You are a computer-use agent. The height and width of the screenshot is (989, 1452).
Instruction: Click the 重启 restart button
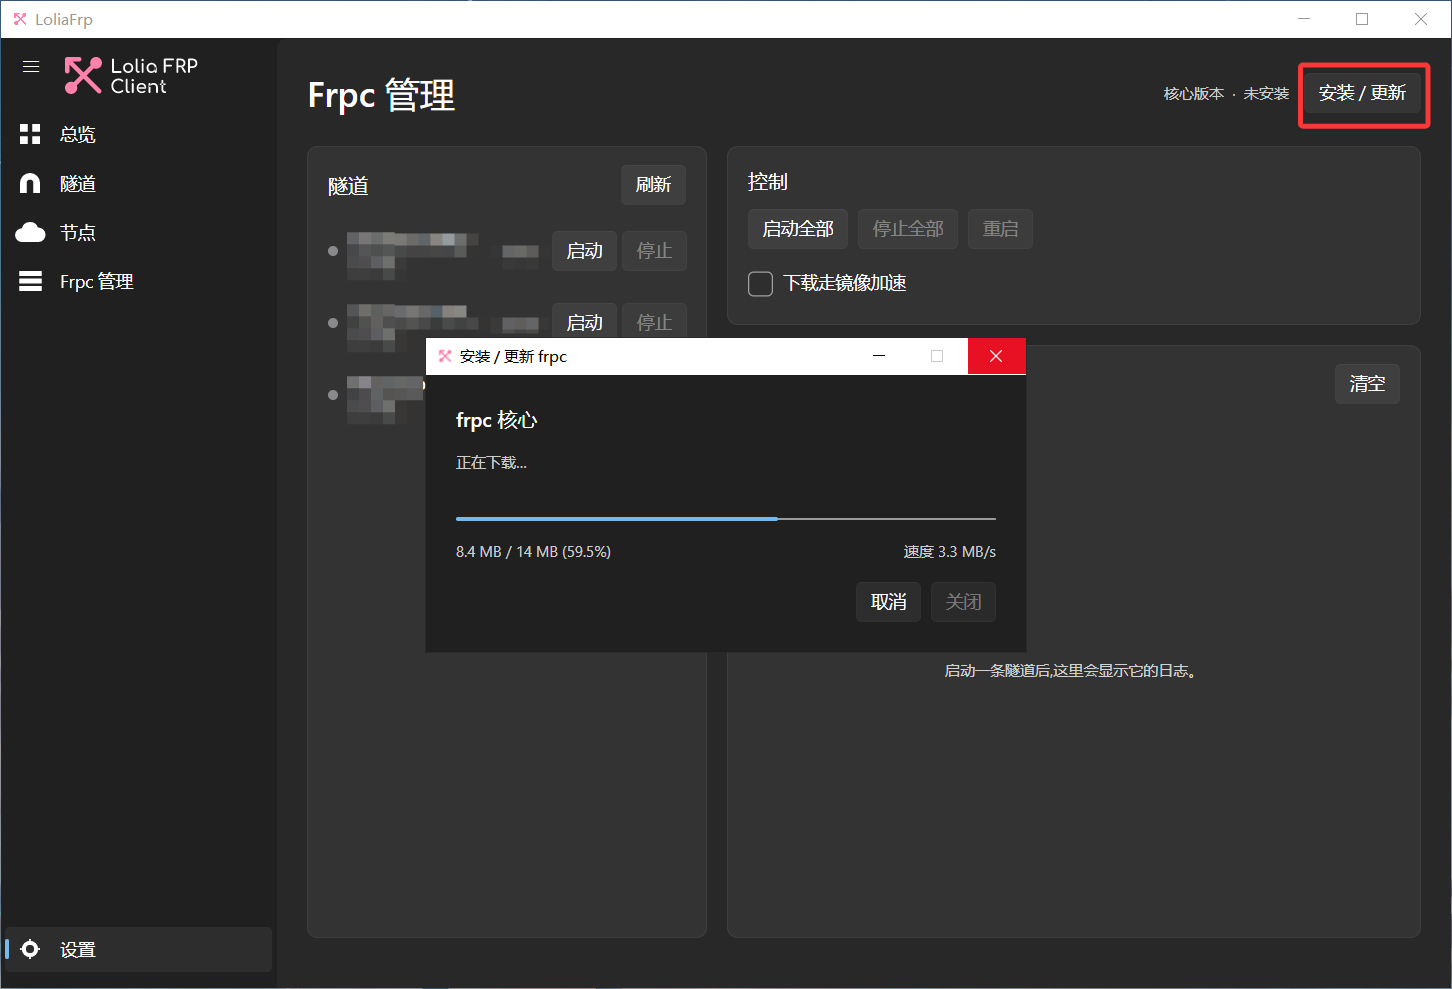[x=1000, y=229]
